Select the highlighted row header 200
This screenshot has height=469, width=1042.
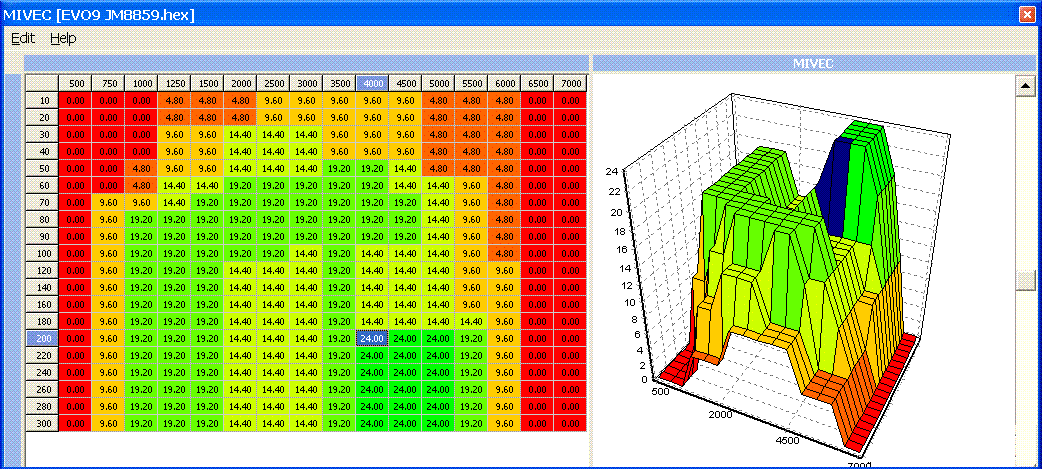point(43,338)
